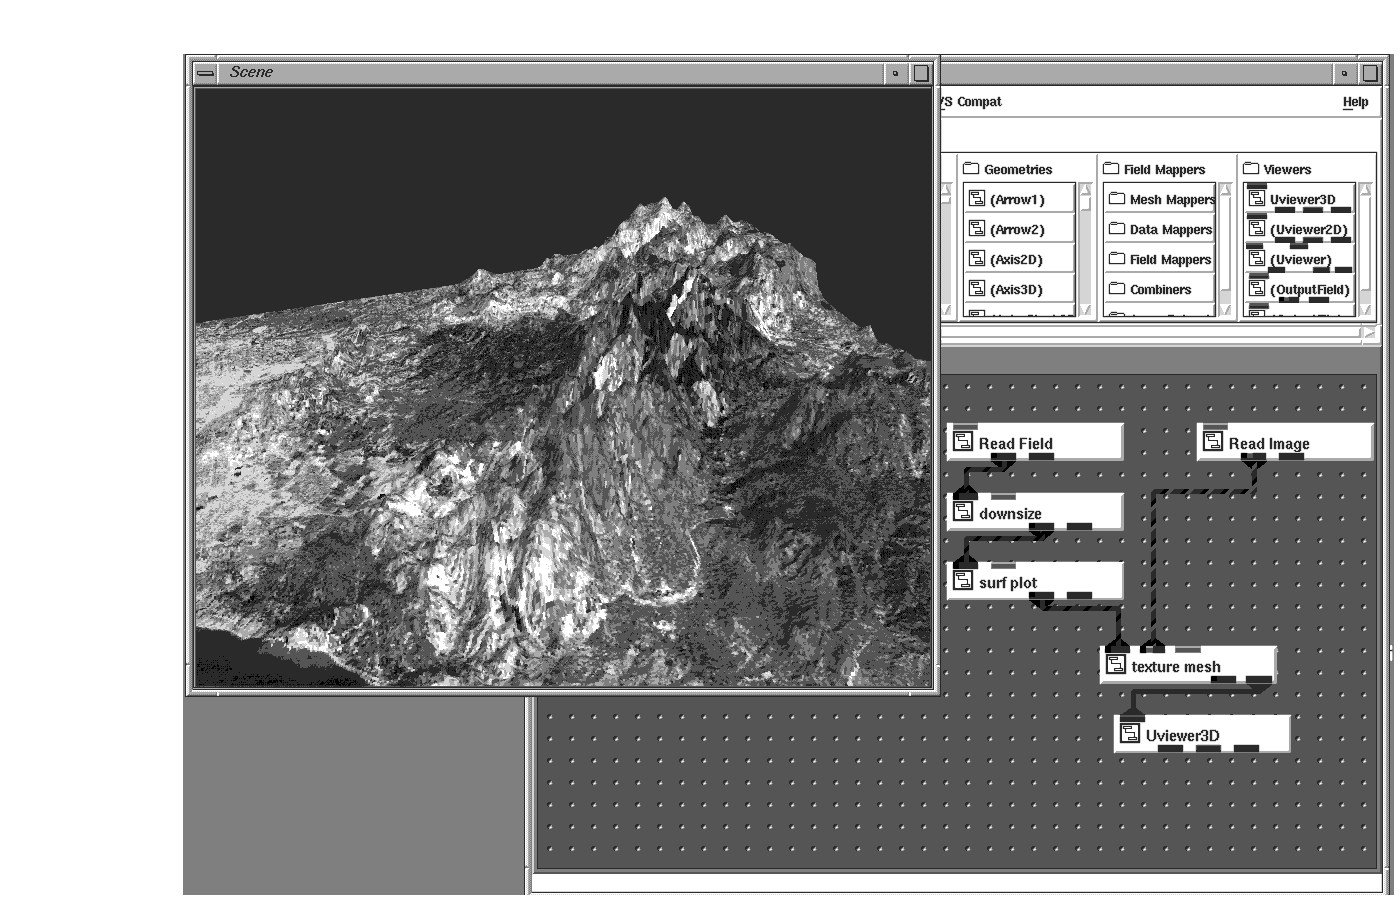Select (OutputField) in the Viewers library
Viewport: 1400px width, 900px height.
pyautogui.click(x=1257, y=289)
